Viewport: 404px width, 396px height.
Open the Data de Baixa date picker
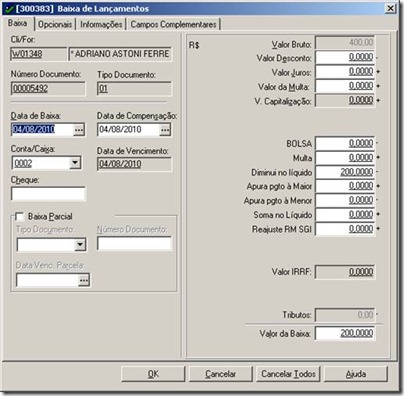coord(79,130)
